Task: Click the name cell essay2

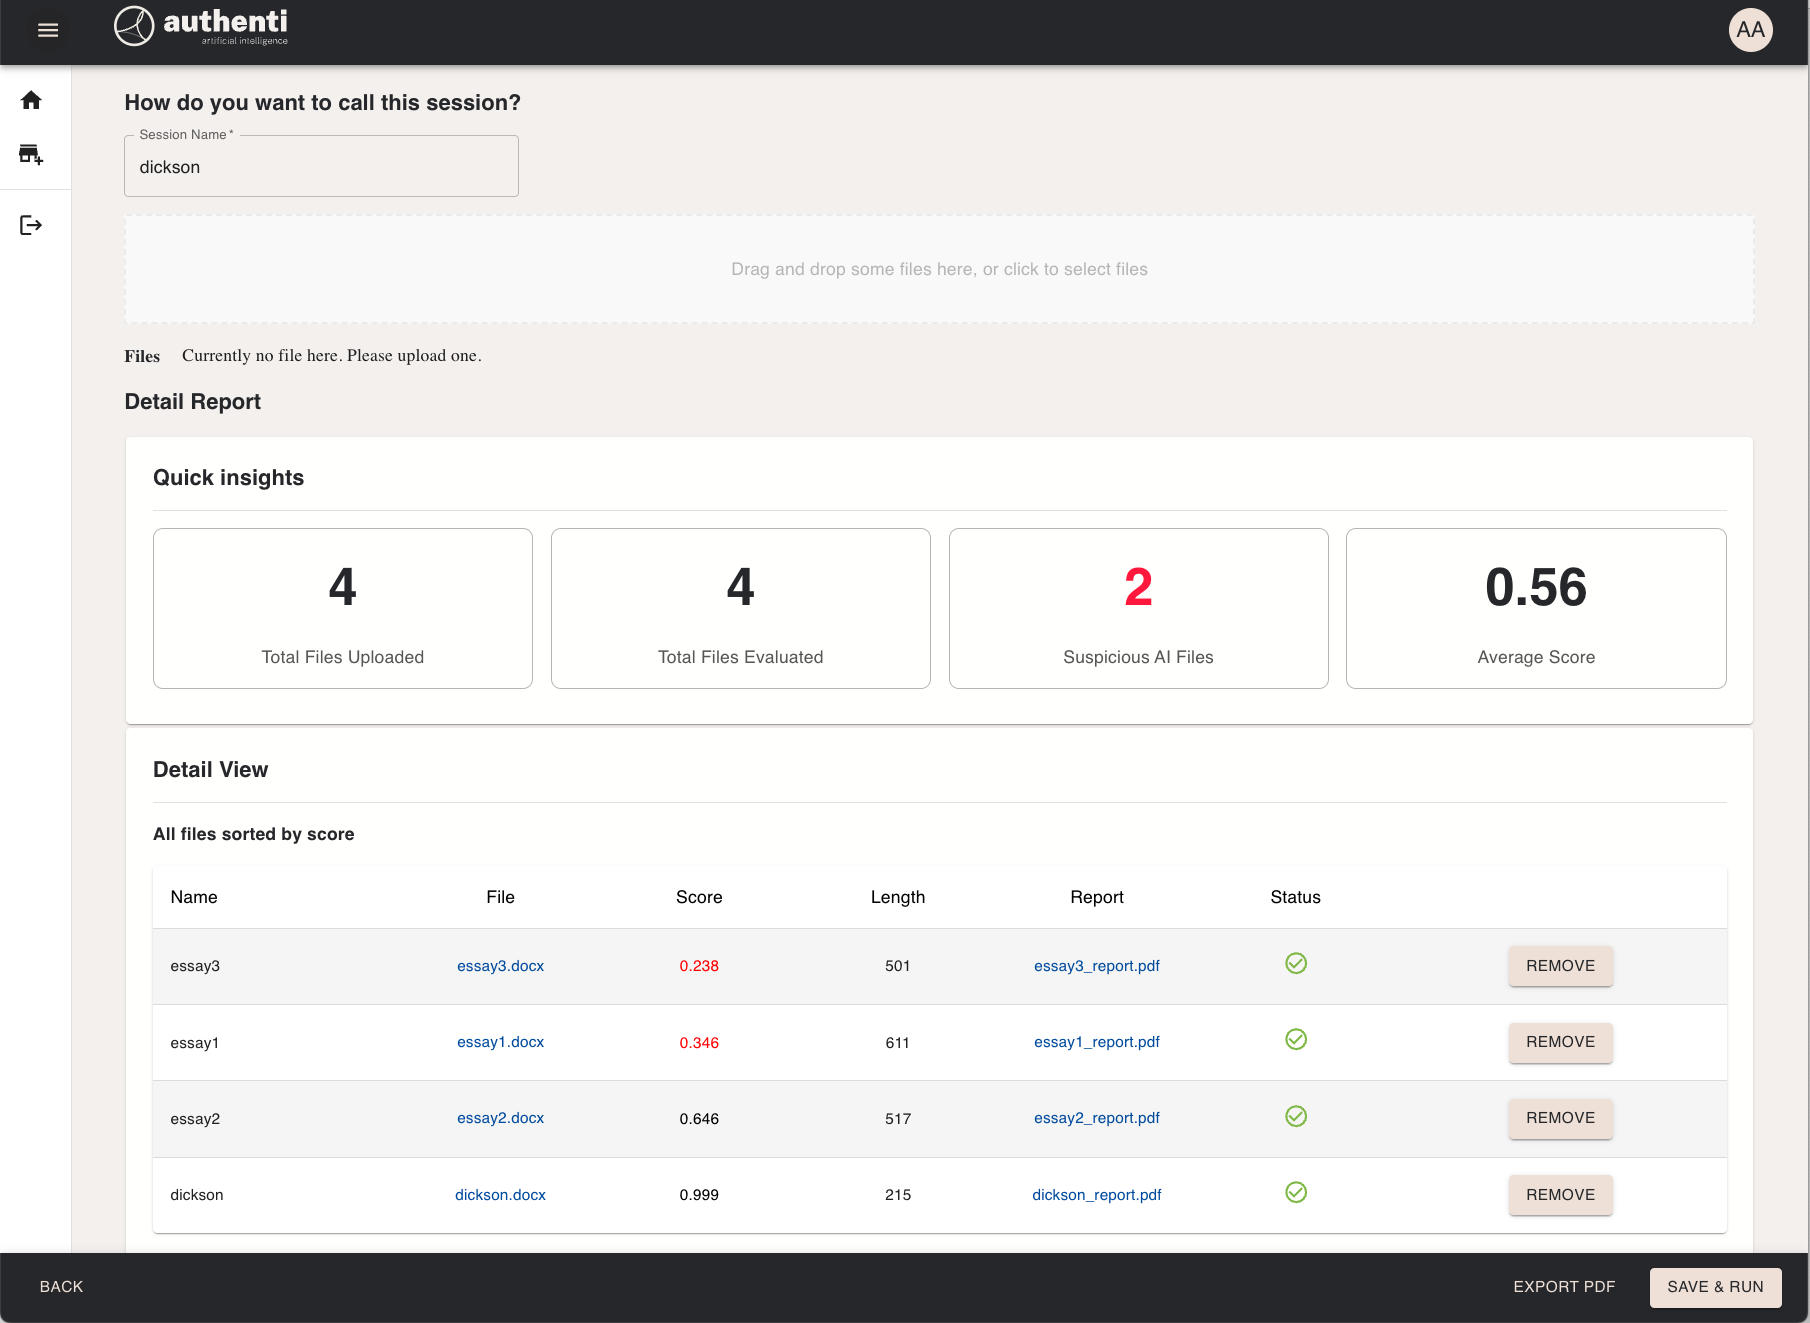Action: click(x=195, y=1119)
